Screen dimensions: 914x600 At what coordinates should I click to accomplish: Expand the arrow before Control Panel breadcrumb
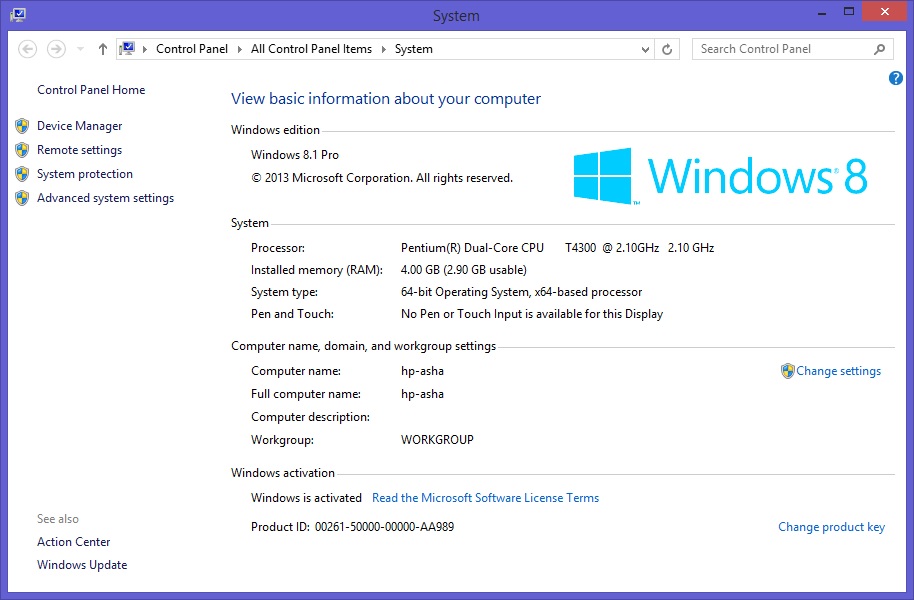145,50
